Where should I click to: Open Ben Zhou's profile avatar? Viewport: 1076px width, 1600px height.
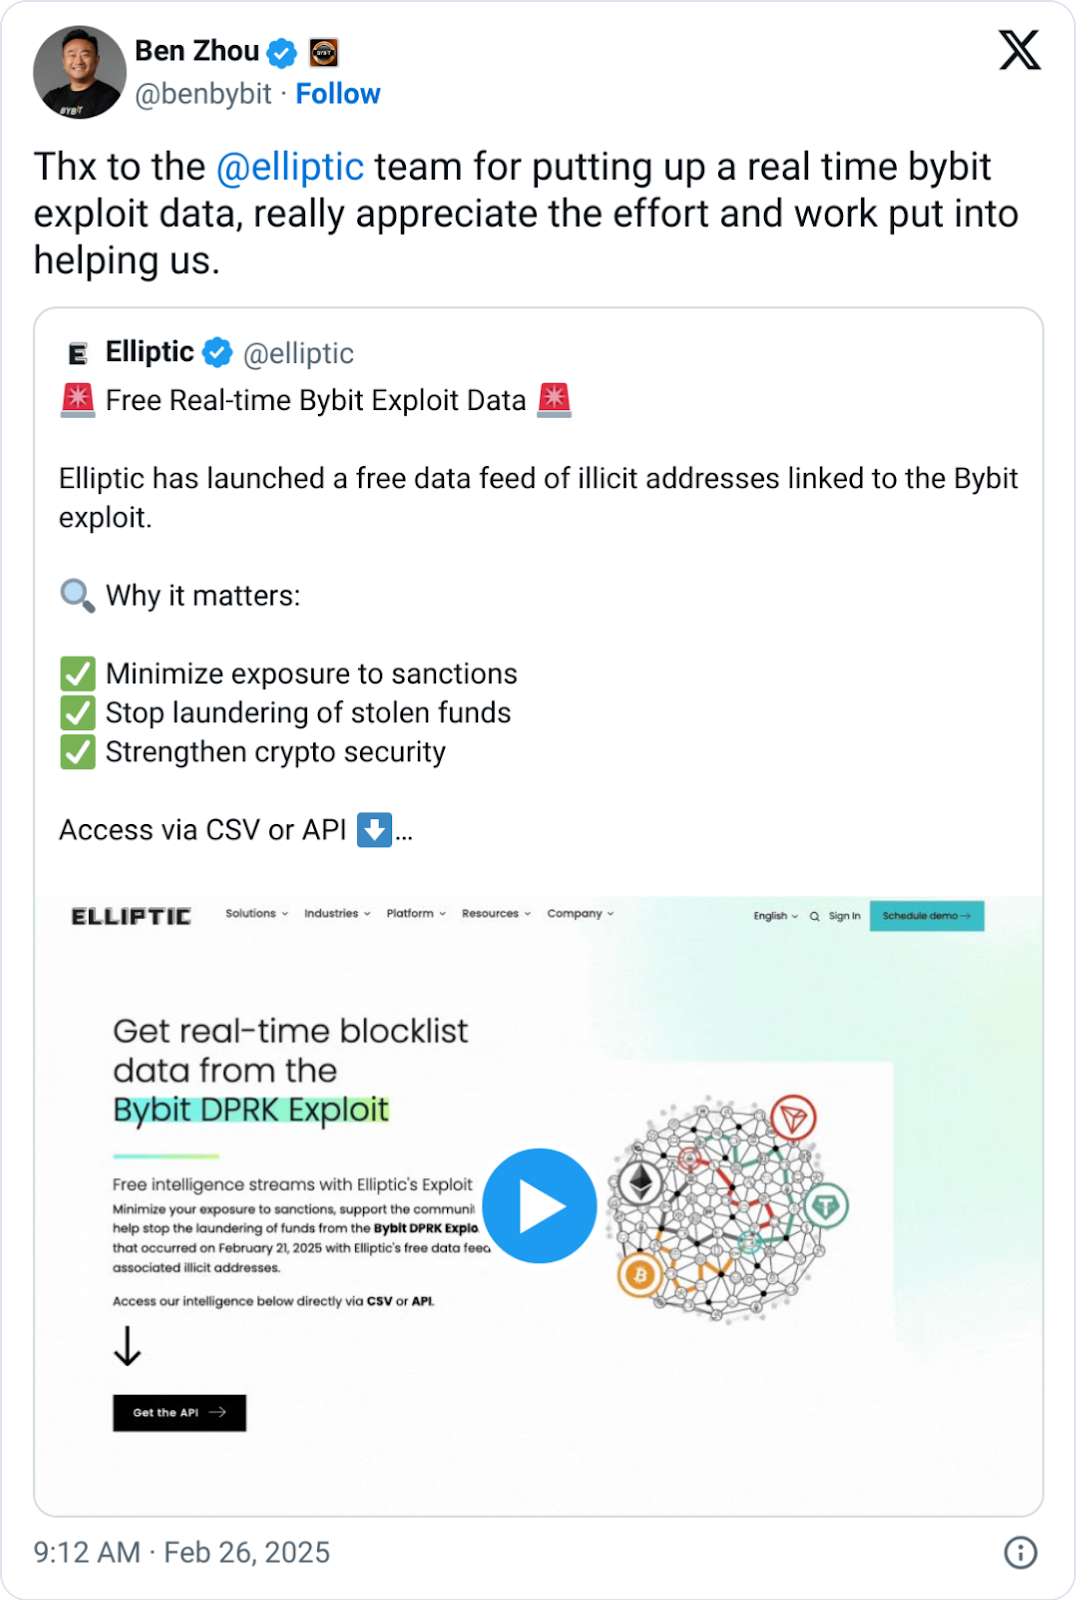[x=80, y=72]
